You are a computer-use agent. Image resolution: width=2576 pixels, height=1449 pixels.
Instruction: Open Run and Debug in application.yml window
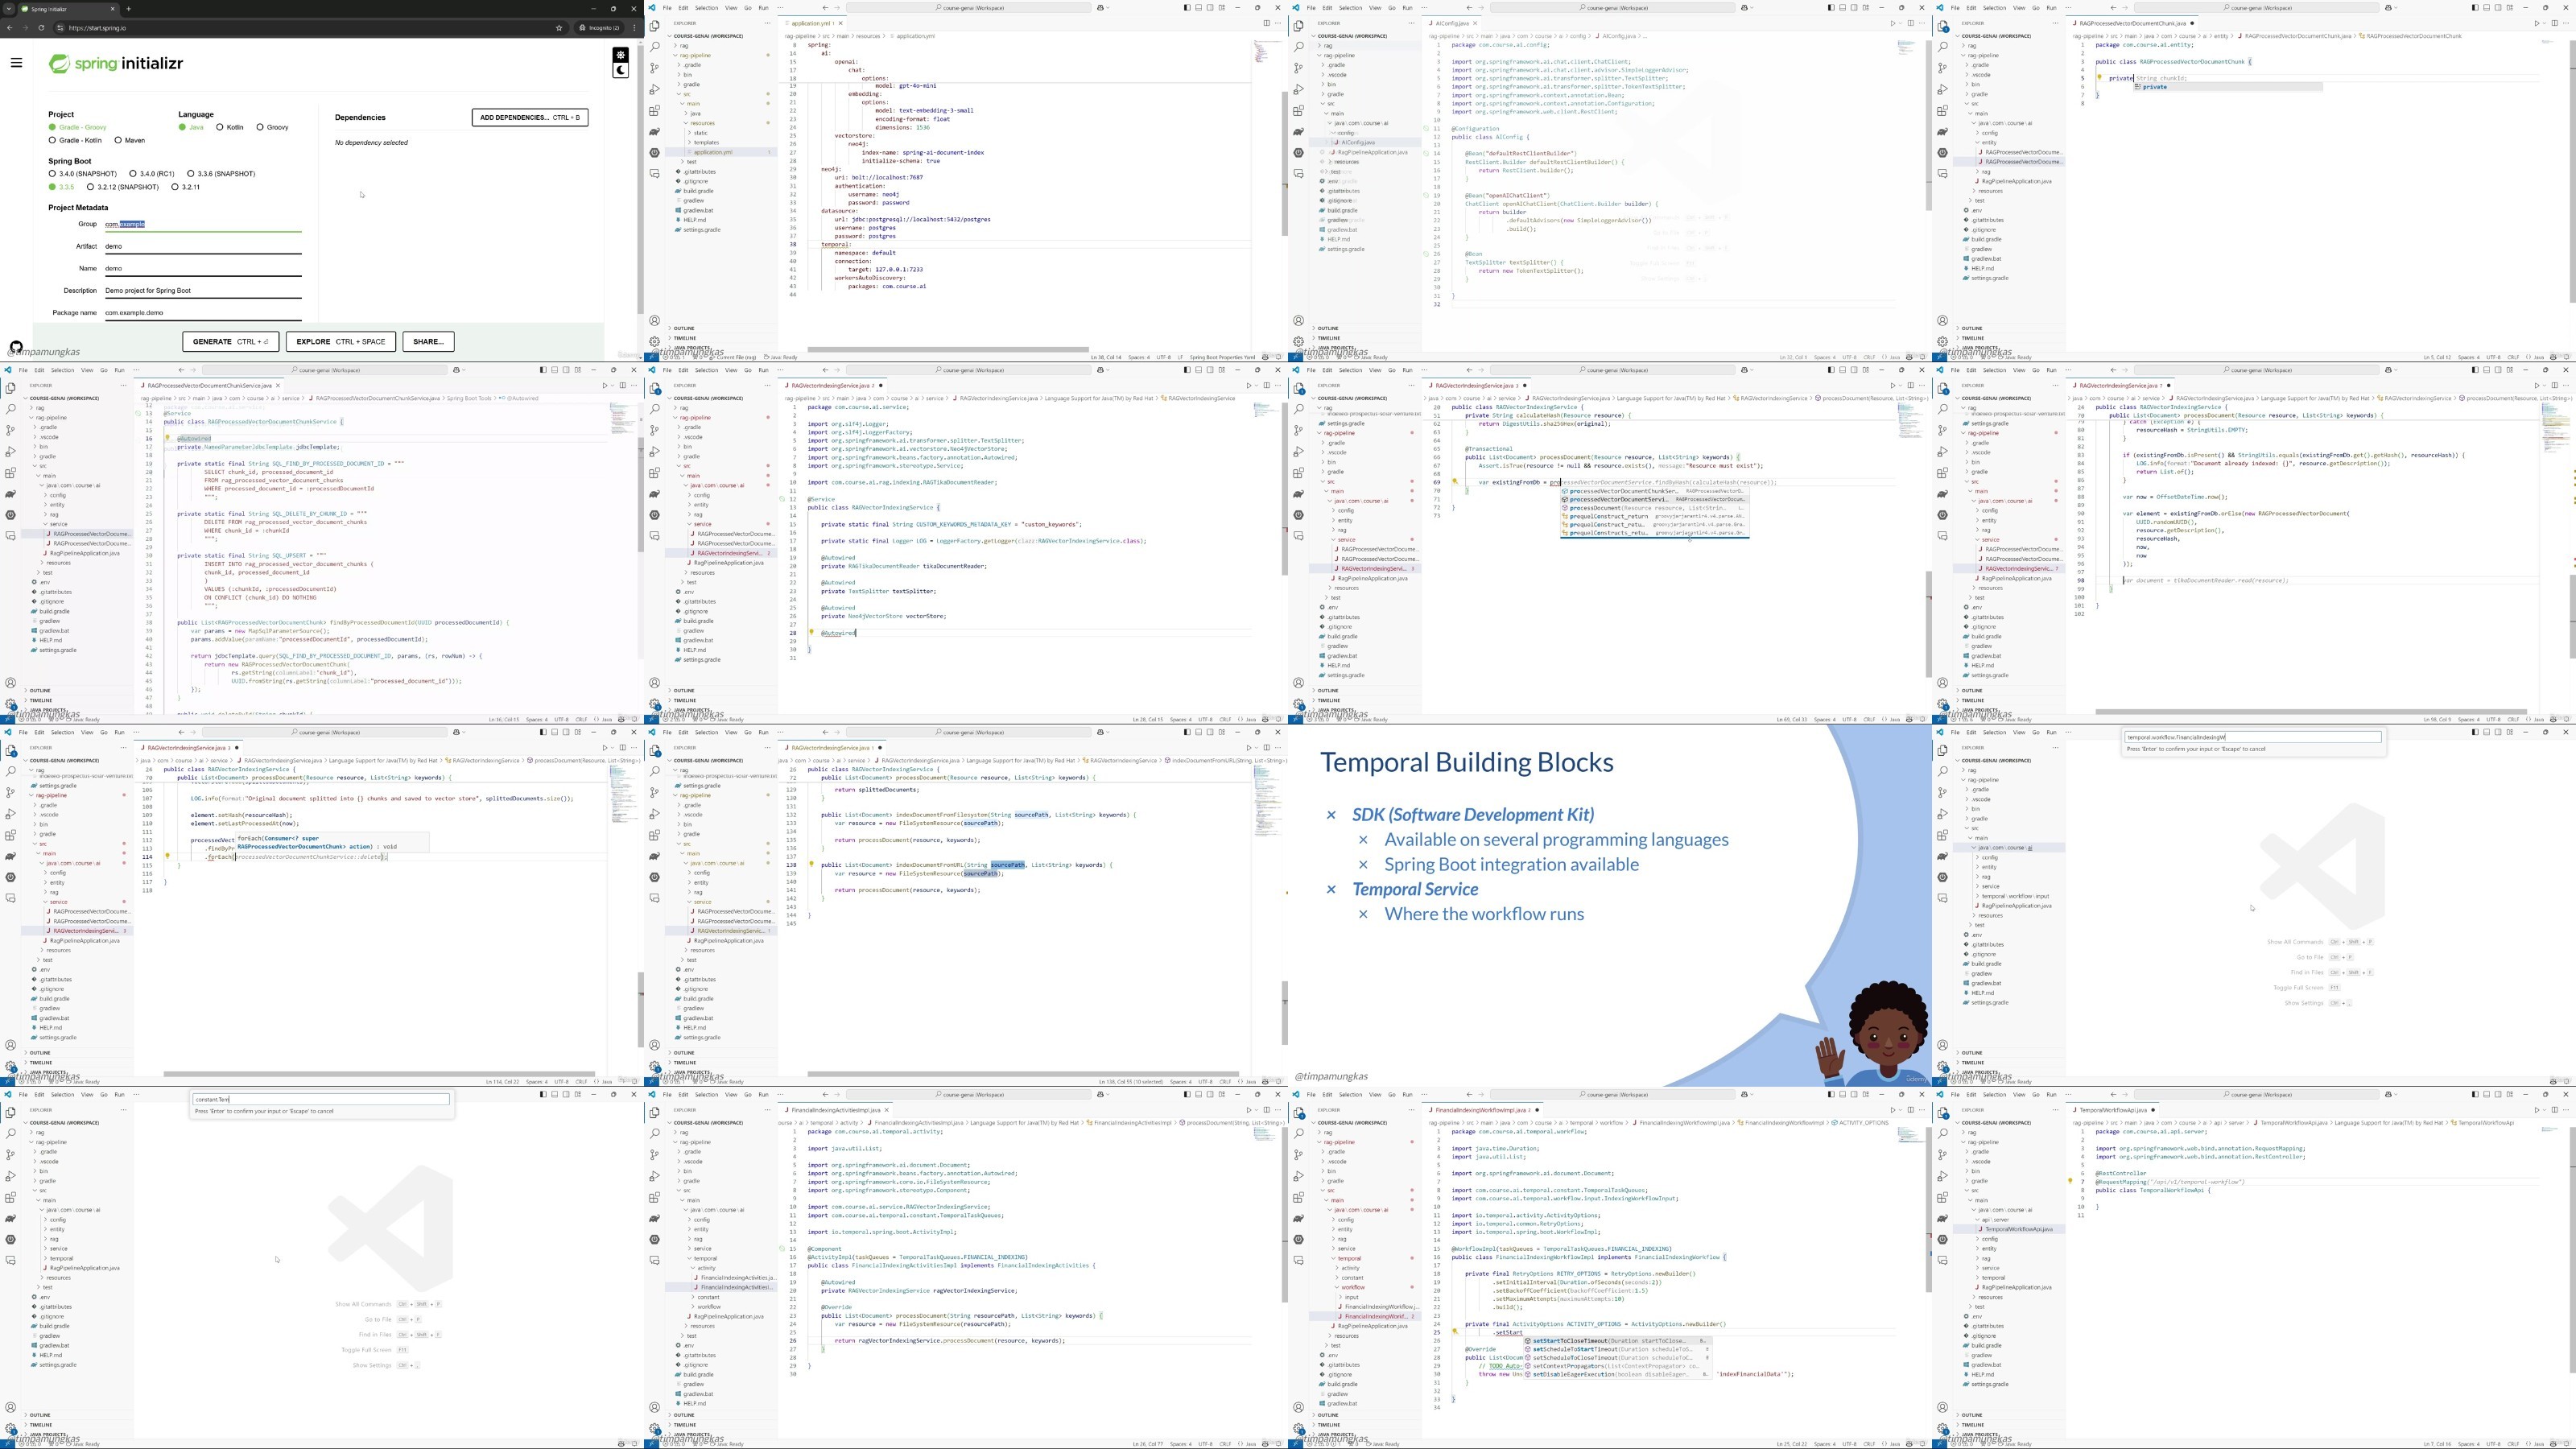655,89
